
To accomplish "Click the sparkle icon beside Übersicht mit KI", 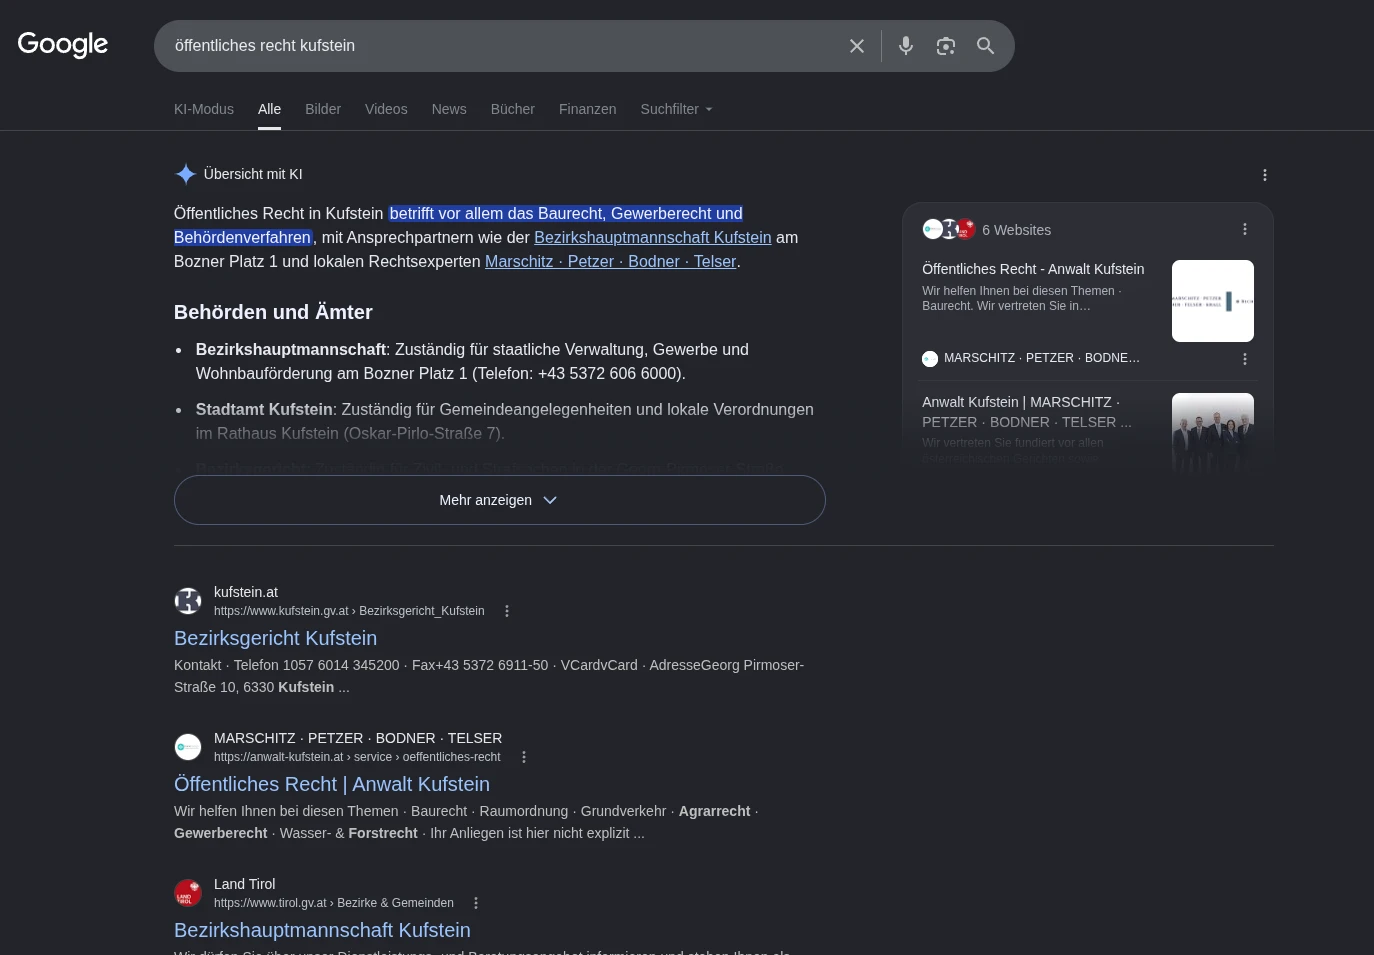I will click(186, 174).
